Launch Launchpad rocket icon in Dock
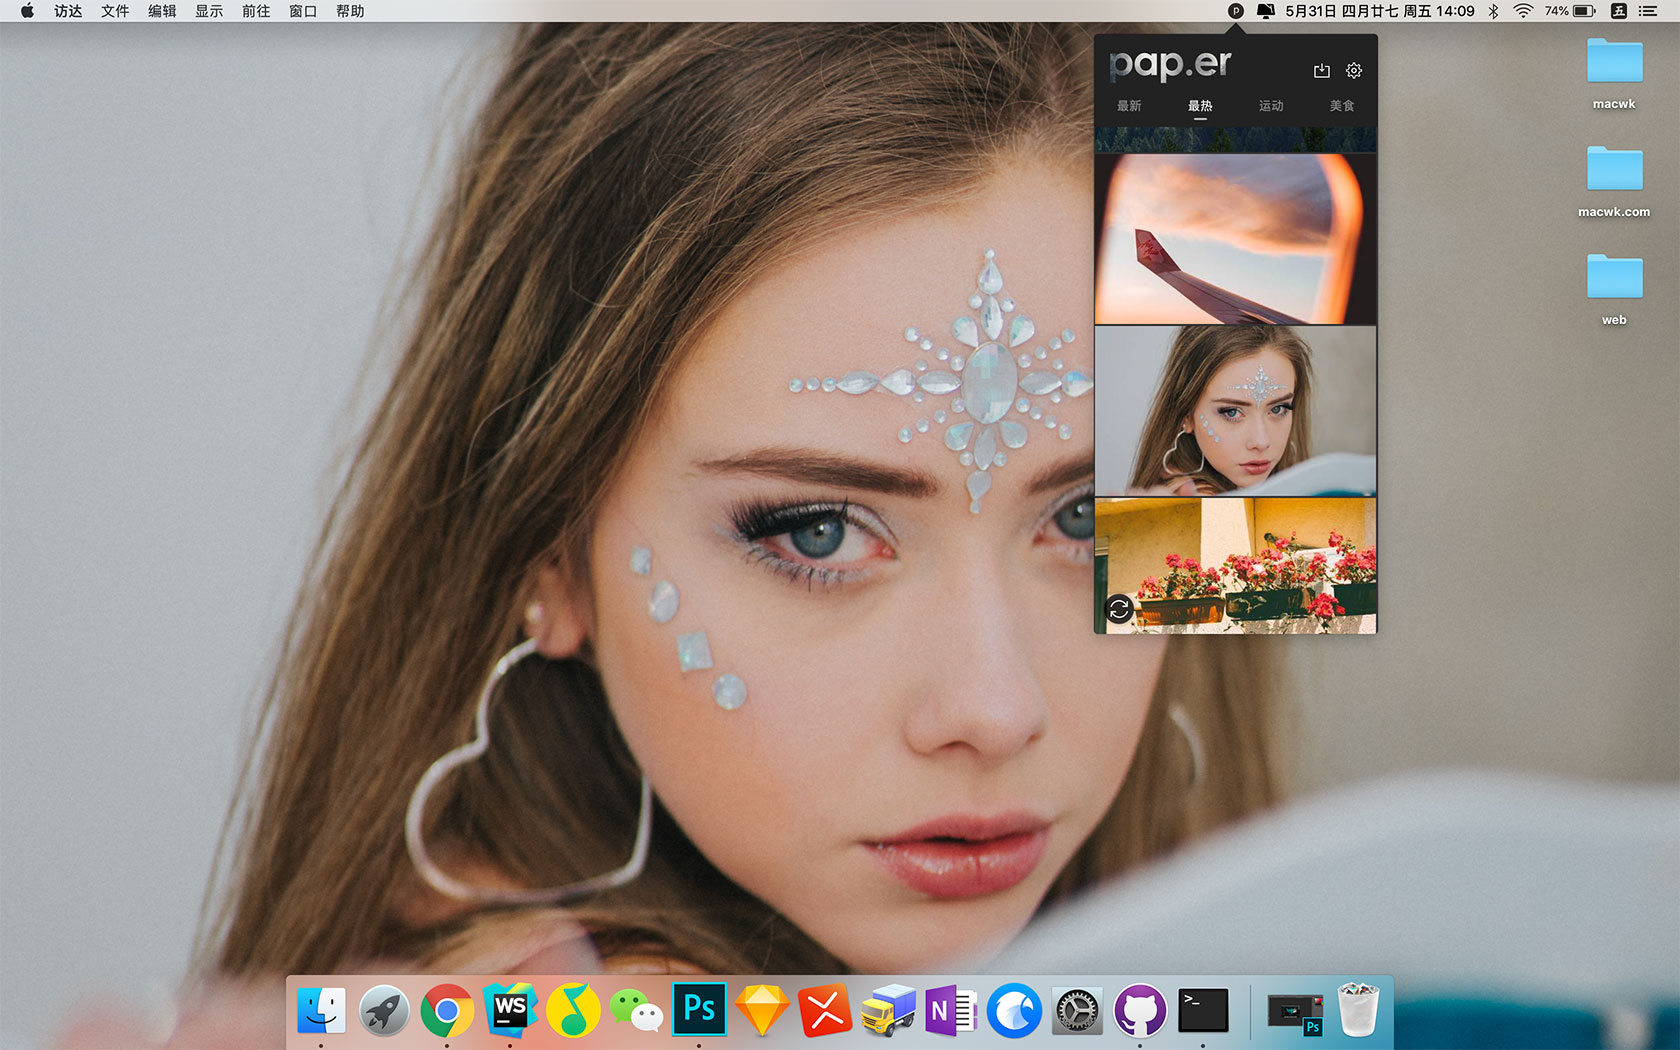The height and width of the screenshot is (1050, 1680). click(x=384, y=1011)
